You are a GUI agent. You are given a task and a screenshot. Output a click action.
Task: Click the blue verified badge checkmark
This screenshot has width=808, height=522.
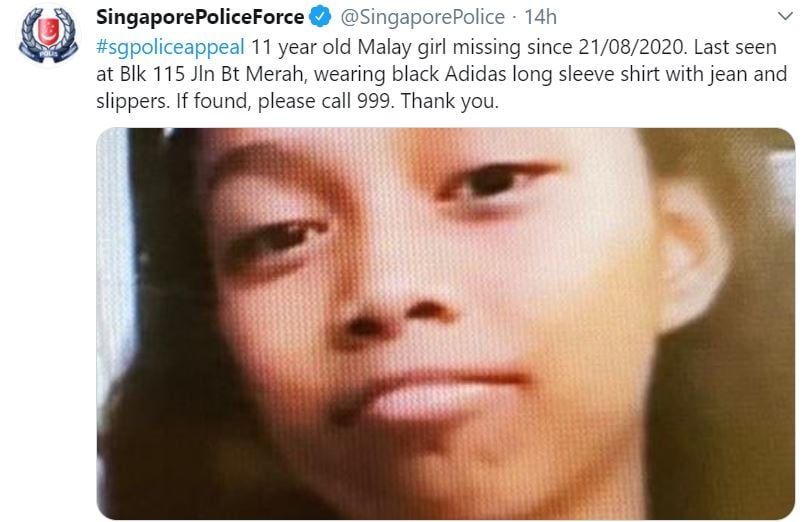pyautogui.click(x=320, y=17)
